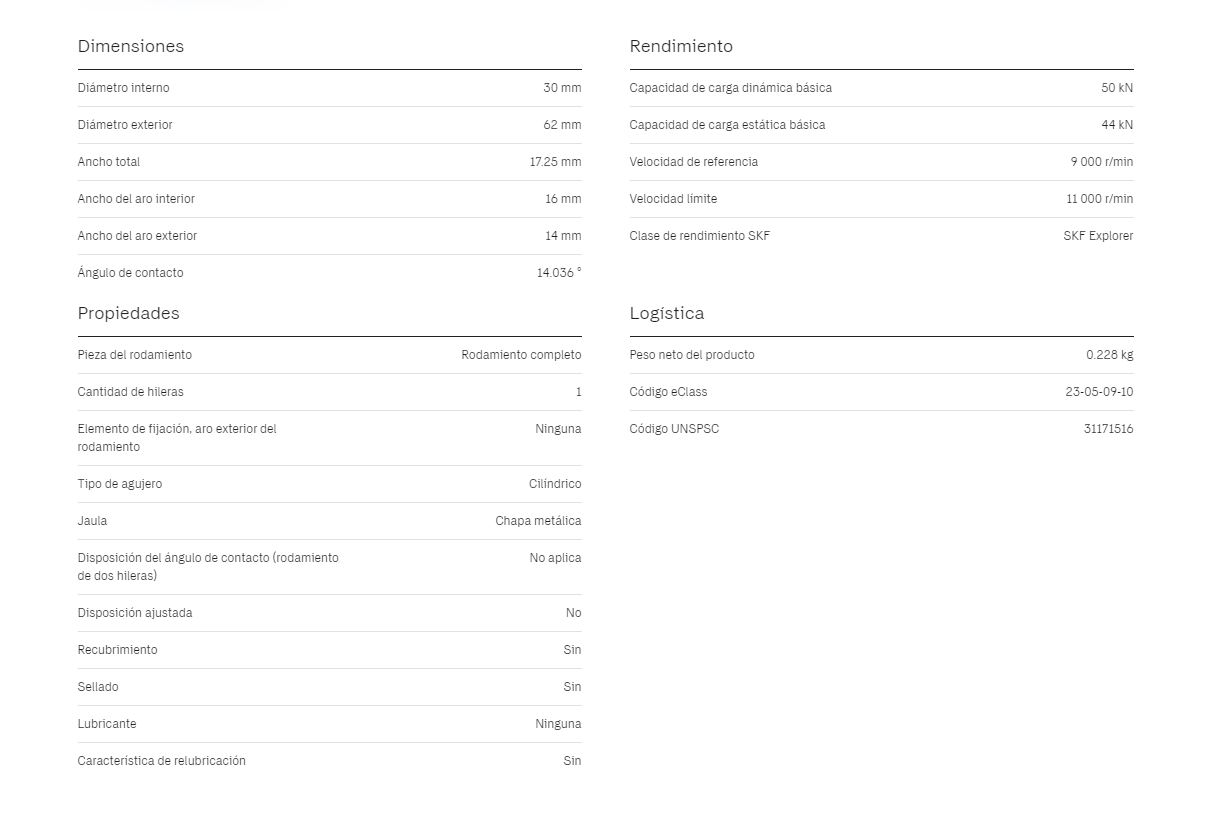The width and height of the screenshot is (1232, 832).
Task: Select the Tipo de agujero label
Action: [120, 484]
